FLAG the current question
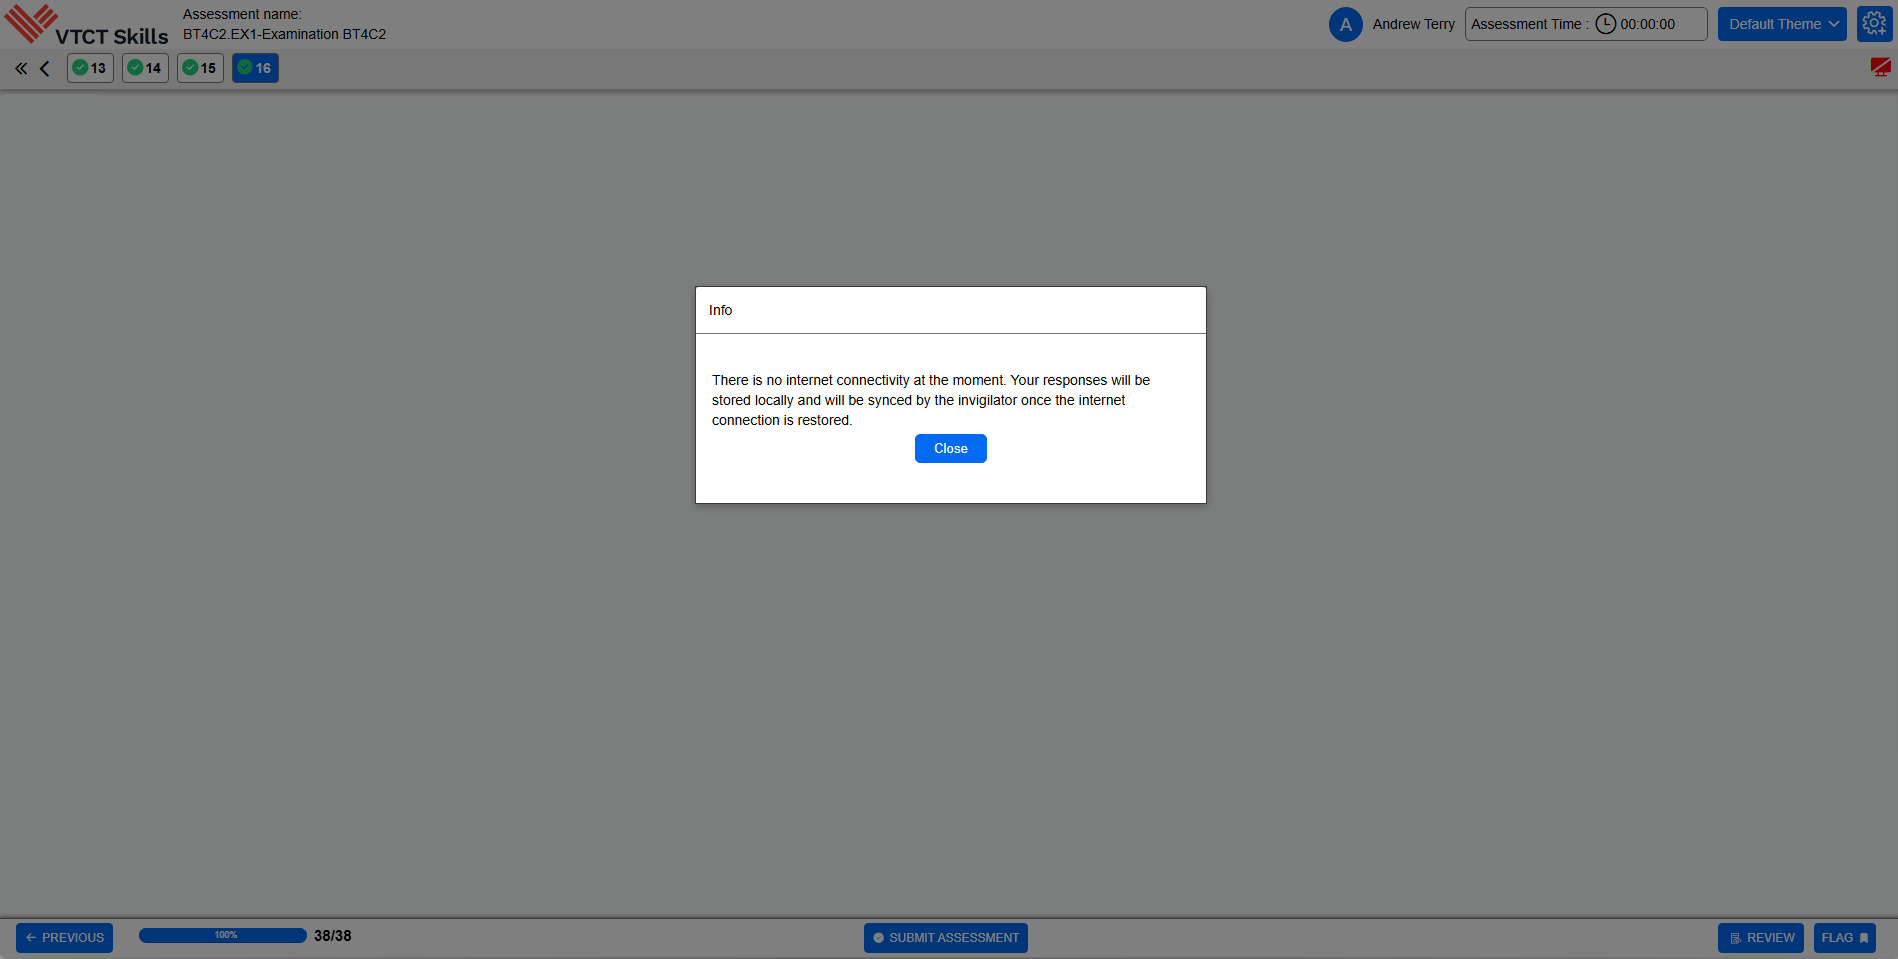The image size is (1898, 959). [x=1845, y=938]
